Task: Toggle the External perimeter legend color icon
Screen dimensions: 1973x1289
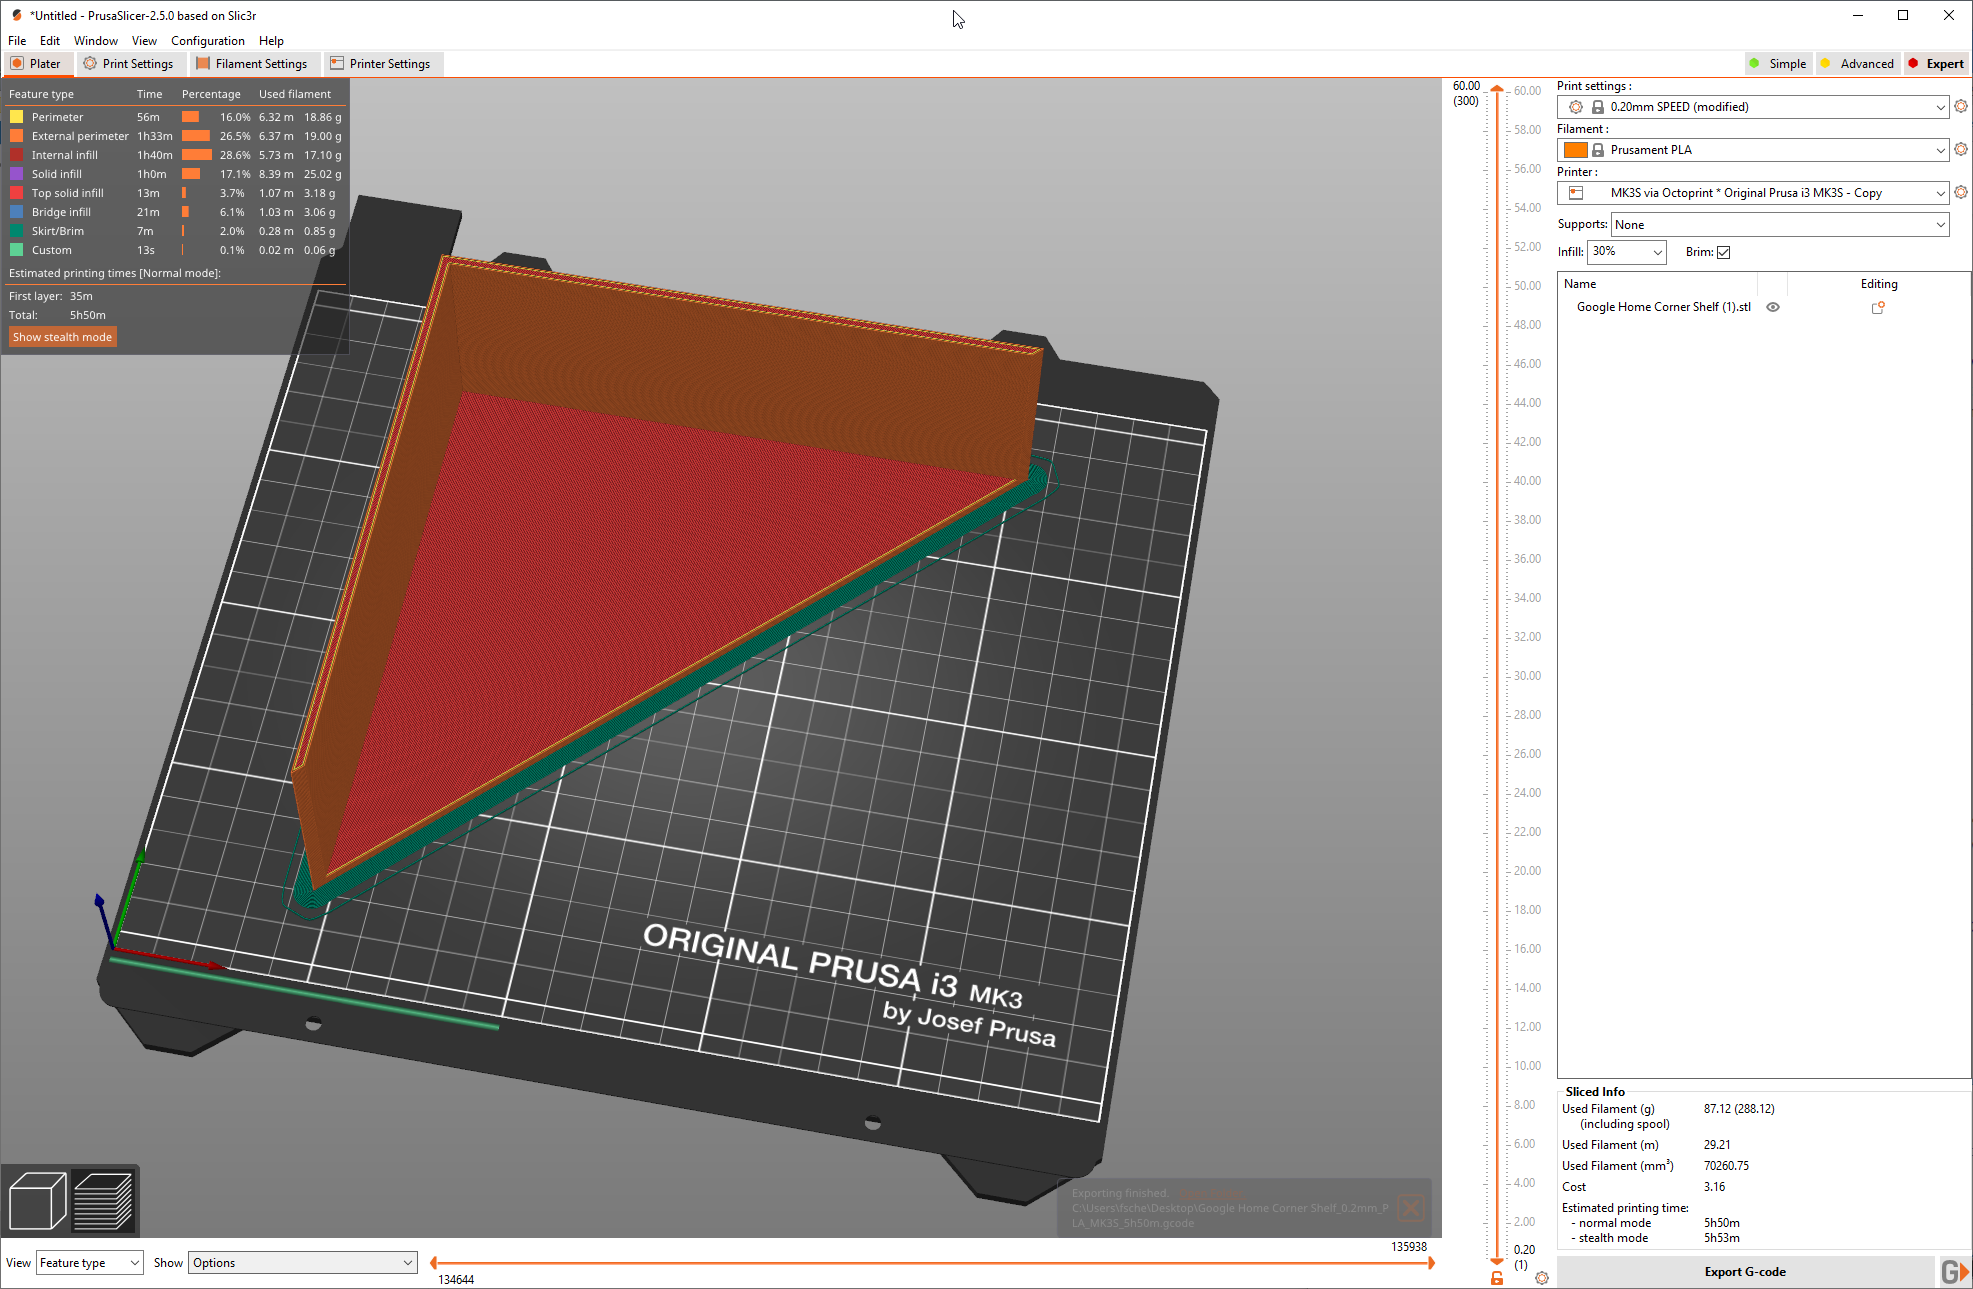Action: point(17,136)
